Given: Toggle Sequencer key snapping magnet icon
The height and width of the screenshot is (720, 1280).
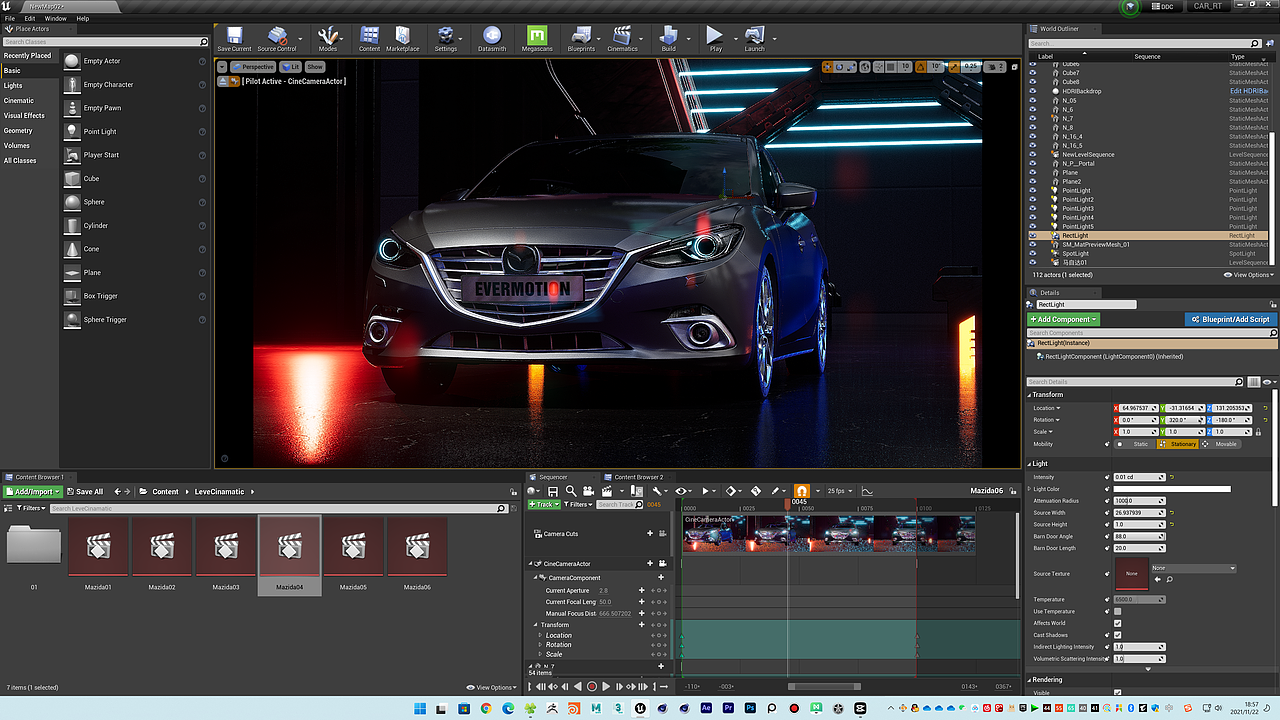Looking at the screenshot, I should [x=801, y=491].
